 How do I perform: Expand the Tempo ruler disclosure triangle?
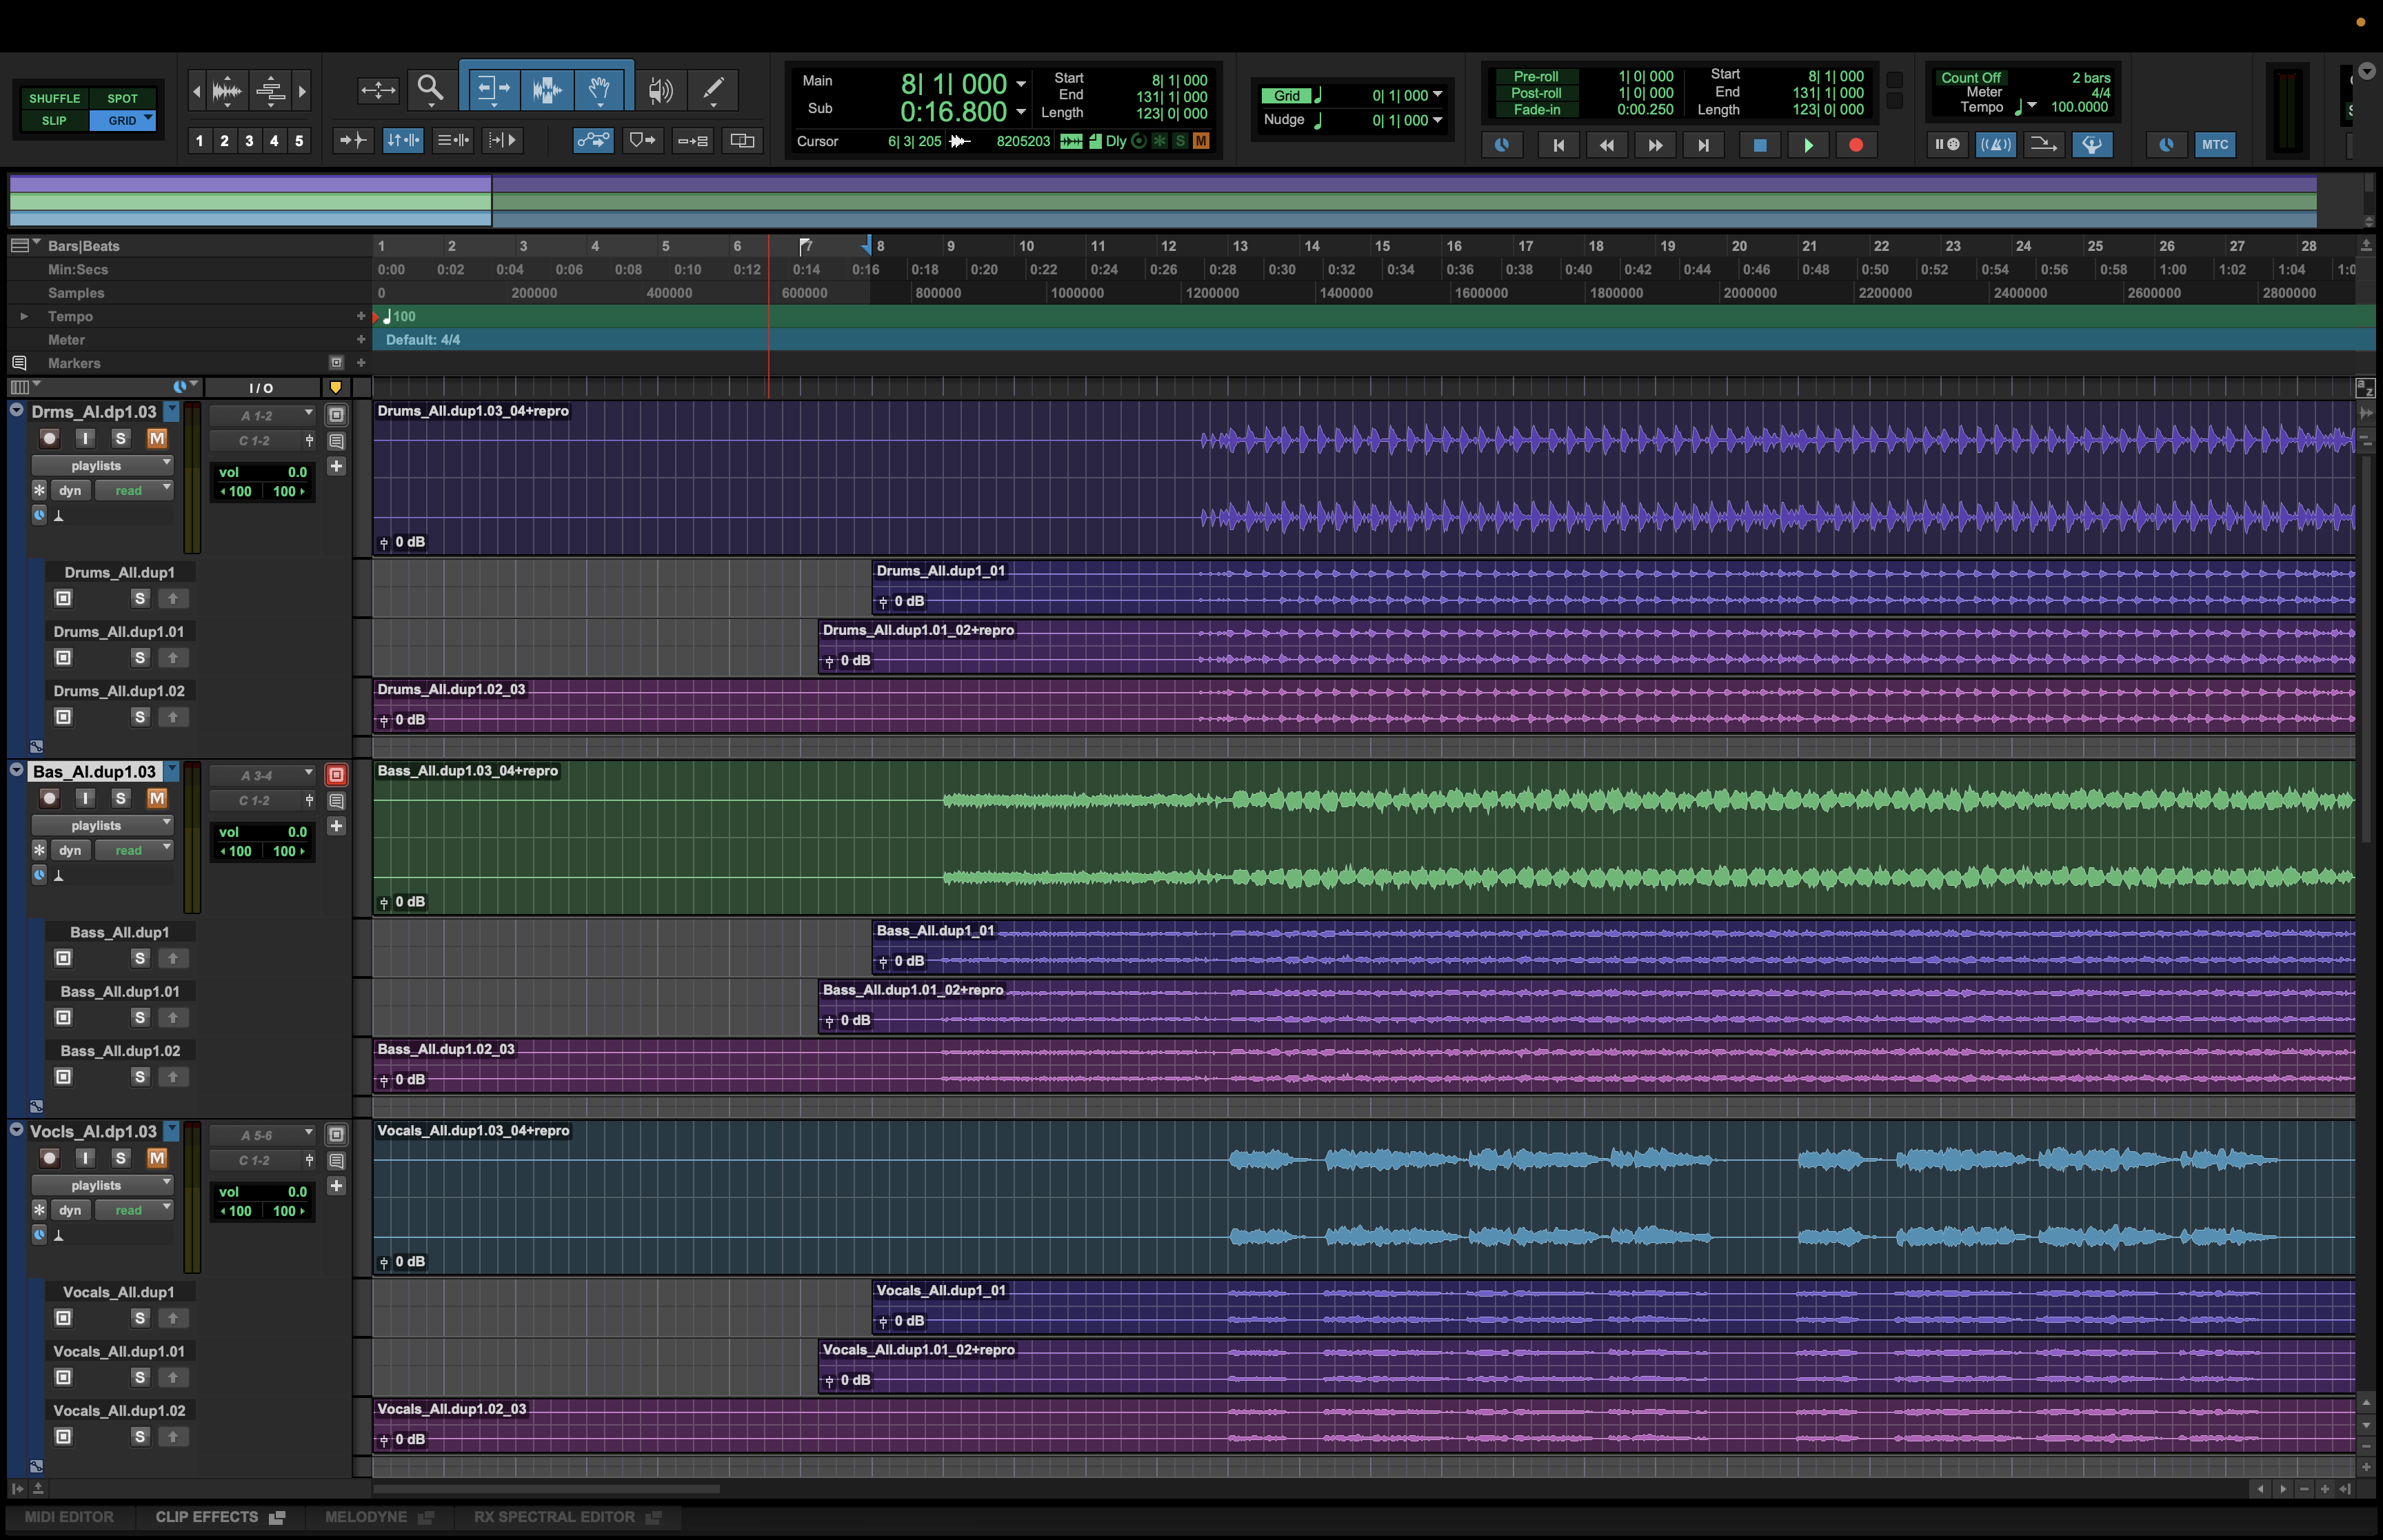coord(23,316)
